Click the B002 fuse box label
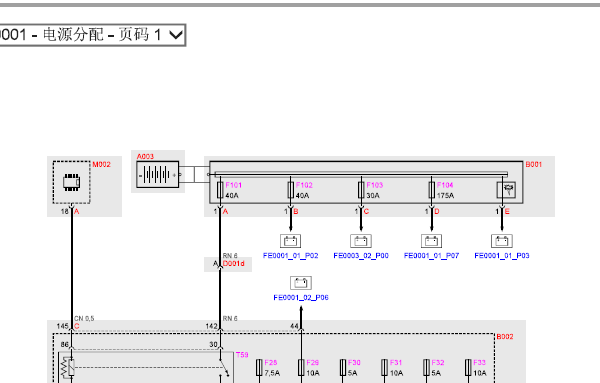 [x=505, y=337]
